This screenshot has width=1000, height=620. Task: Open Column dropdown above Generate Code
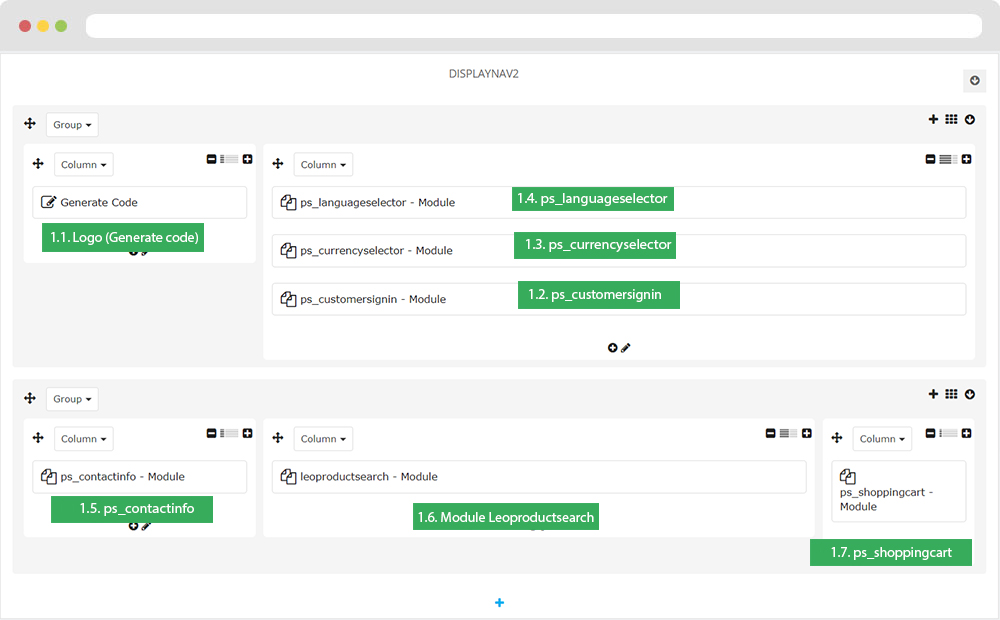84,164
